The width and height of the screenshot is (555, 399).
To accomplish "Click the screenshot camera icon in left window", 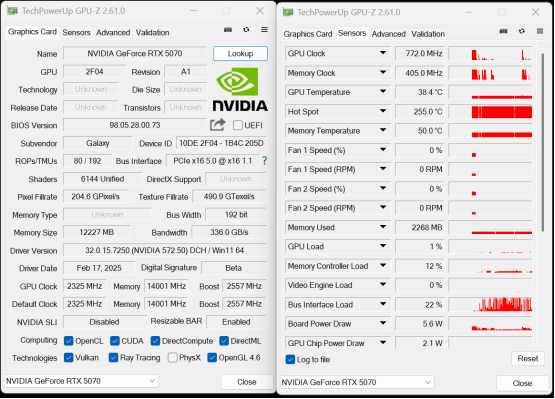I will point(228,30).
